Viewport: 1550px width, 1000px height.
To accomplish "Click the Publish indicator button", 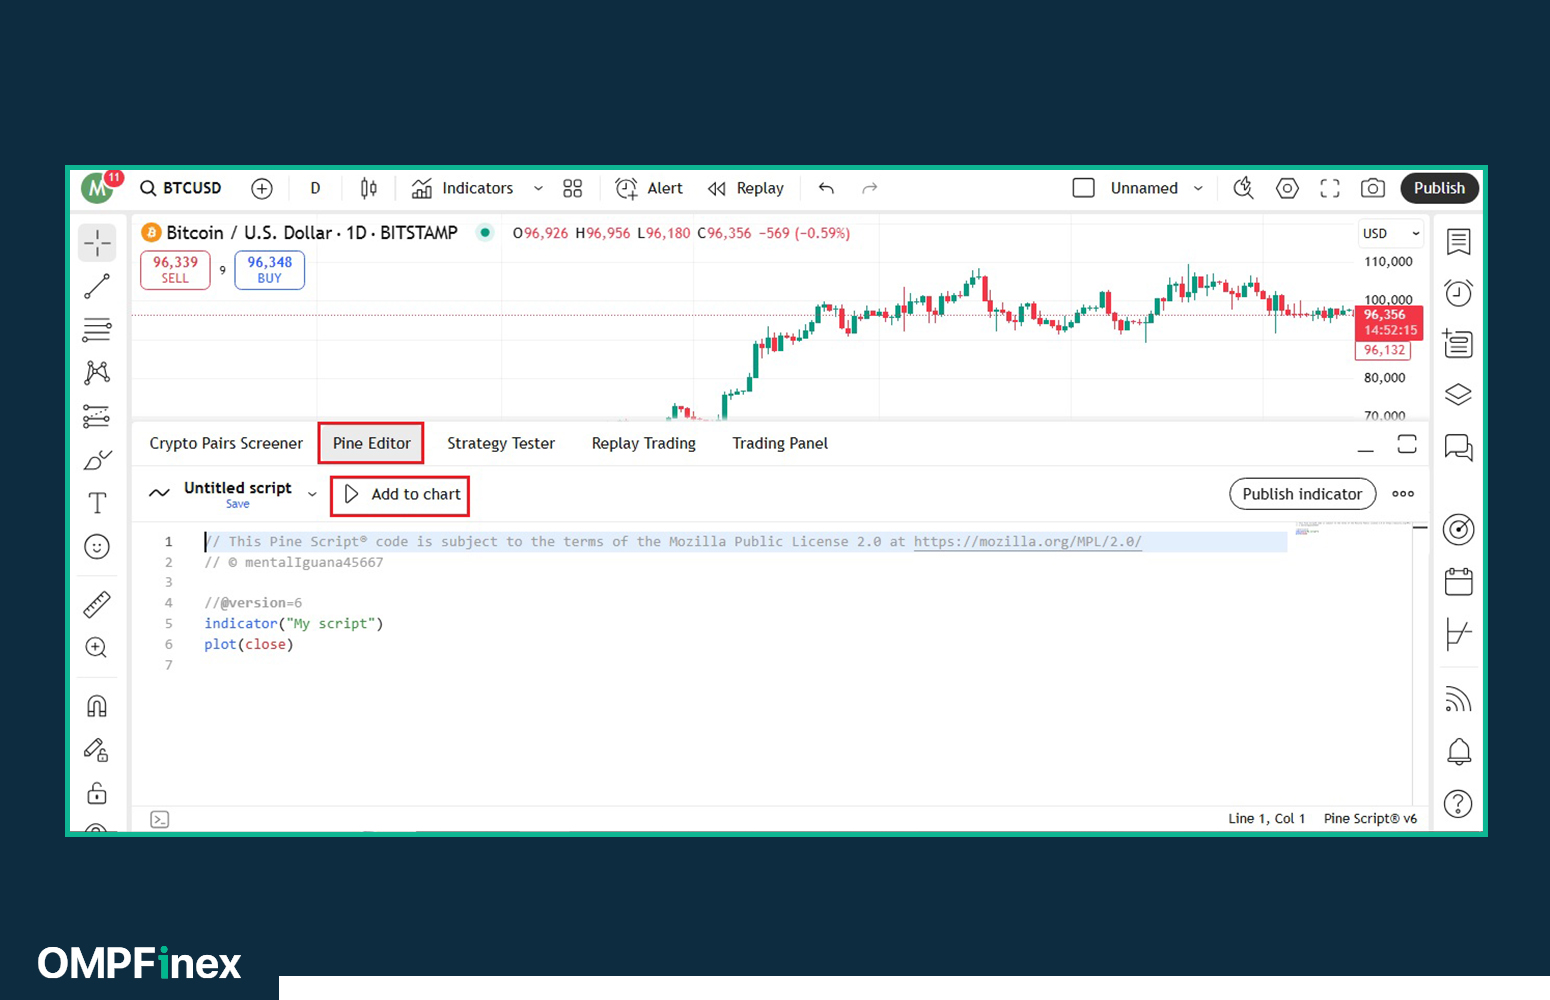I will coord(1302,494).
